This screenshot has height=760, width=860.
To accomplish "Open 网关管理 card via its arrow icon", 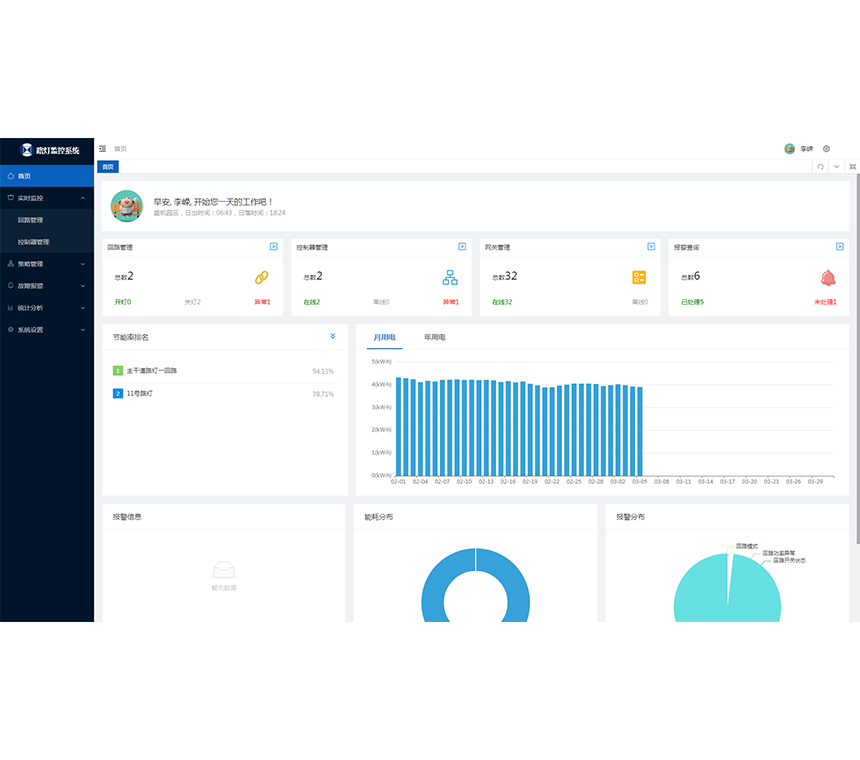I will point(651,246).
